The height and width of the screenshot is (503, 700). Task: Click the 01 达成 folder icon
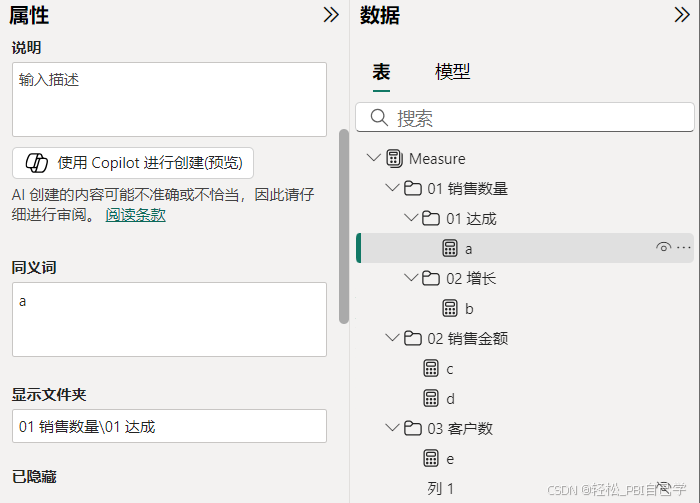pyautogui.click(x=431, y=218)
